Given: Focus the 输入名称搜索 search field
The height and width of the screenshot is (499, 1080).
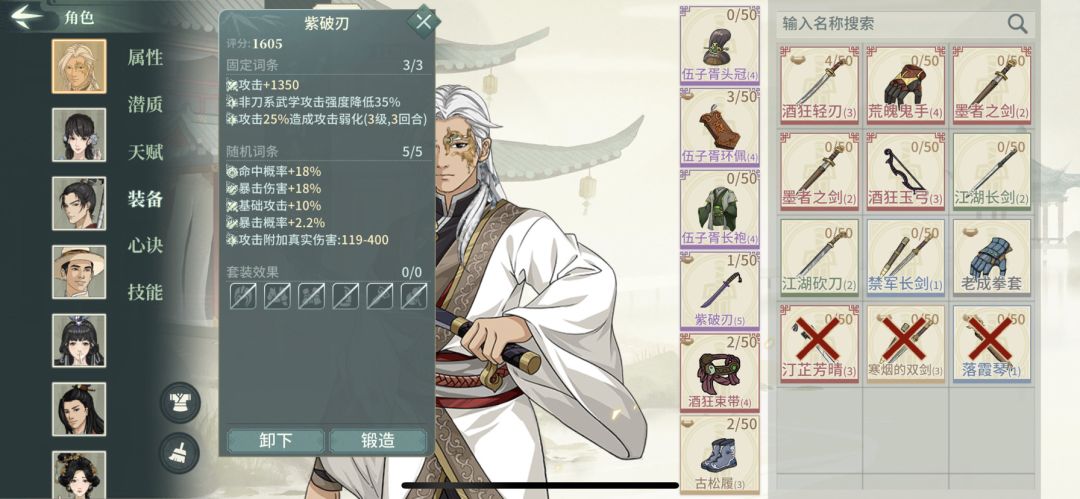Looking at the screenshot, I should [x=894, y=24].
